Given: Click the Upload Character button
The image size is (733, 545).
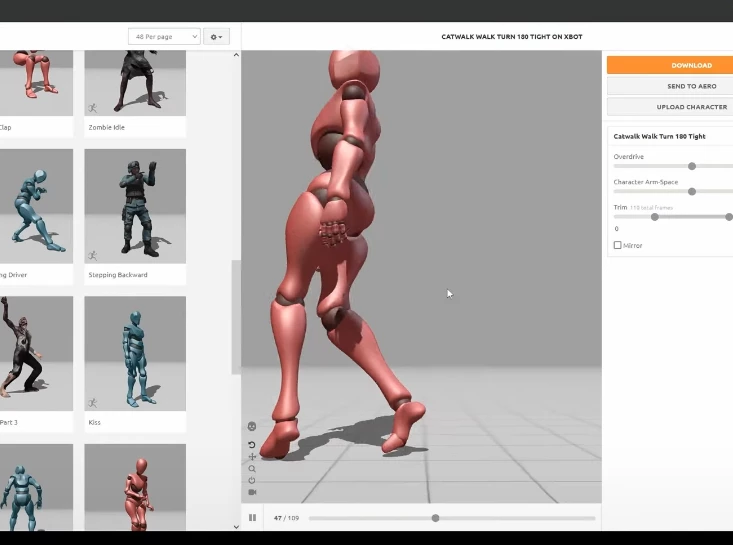Looking at the screenshot, I should click(x=670, y=107).
